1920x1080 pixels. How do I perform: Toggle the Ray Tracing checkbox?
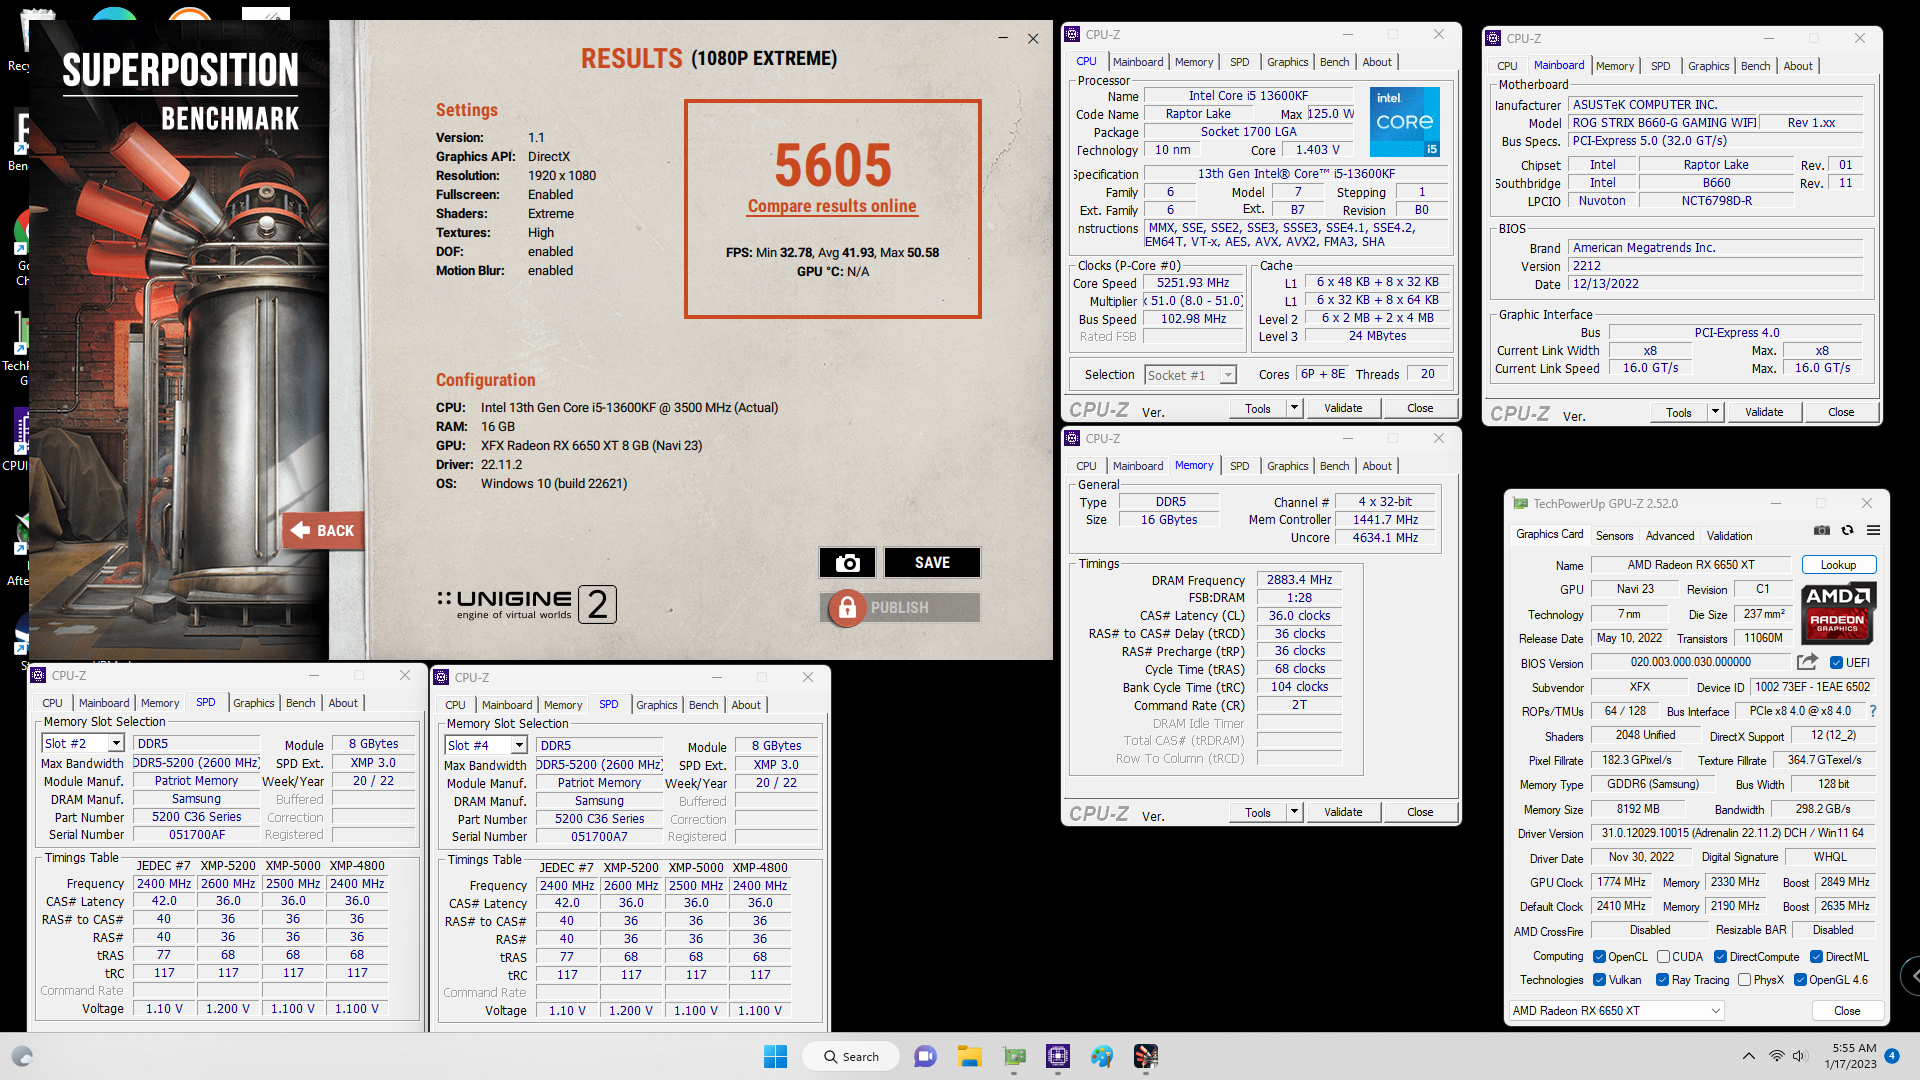pyautogui.click(x=1662, y=980)
